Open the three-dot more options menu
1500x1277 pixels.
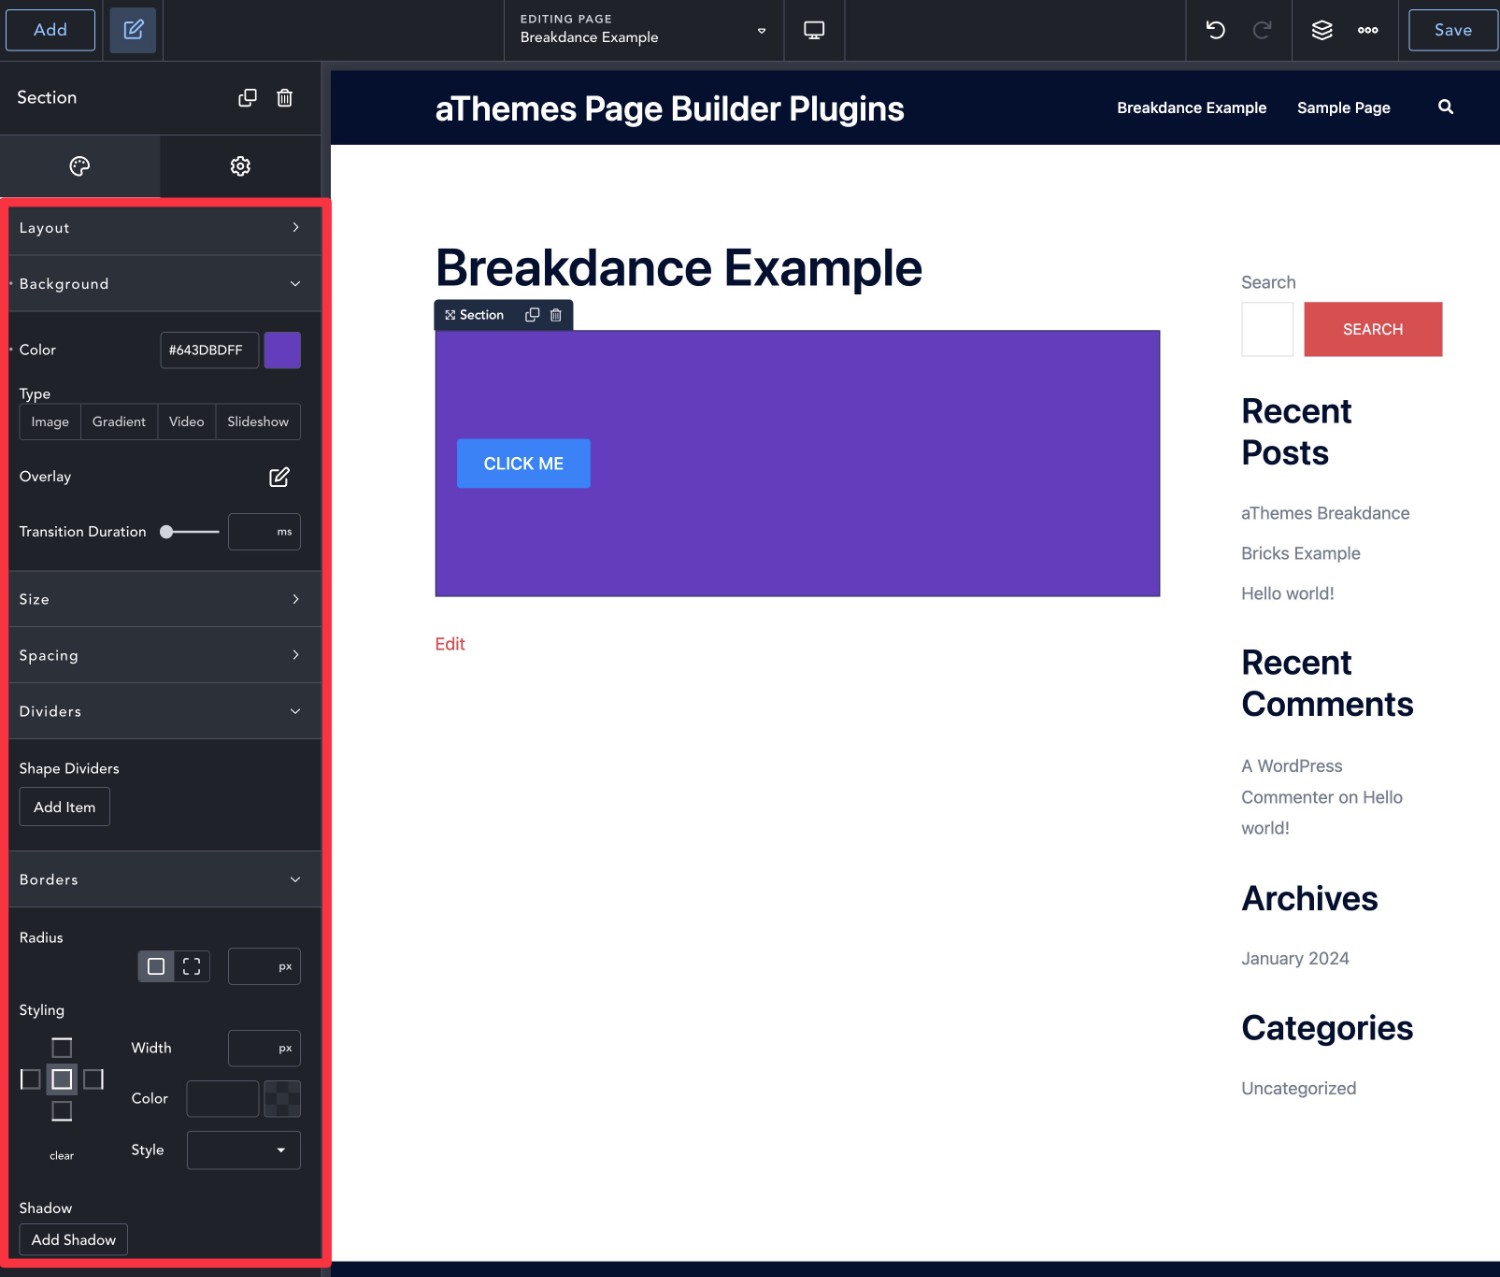(x=1368, y=30)
